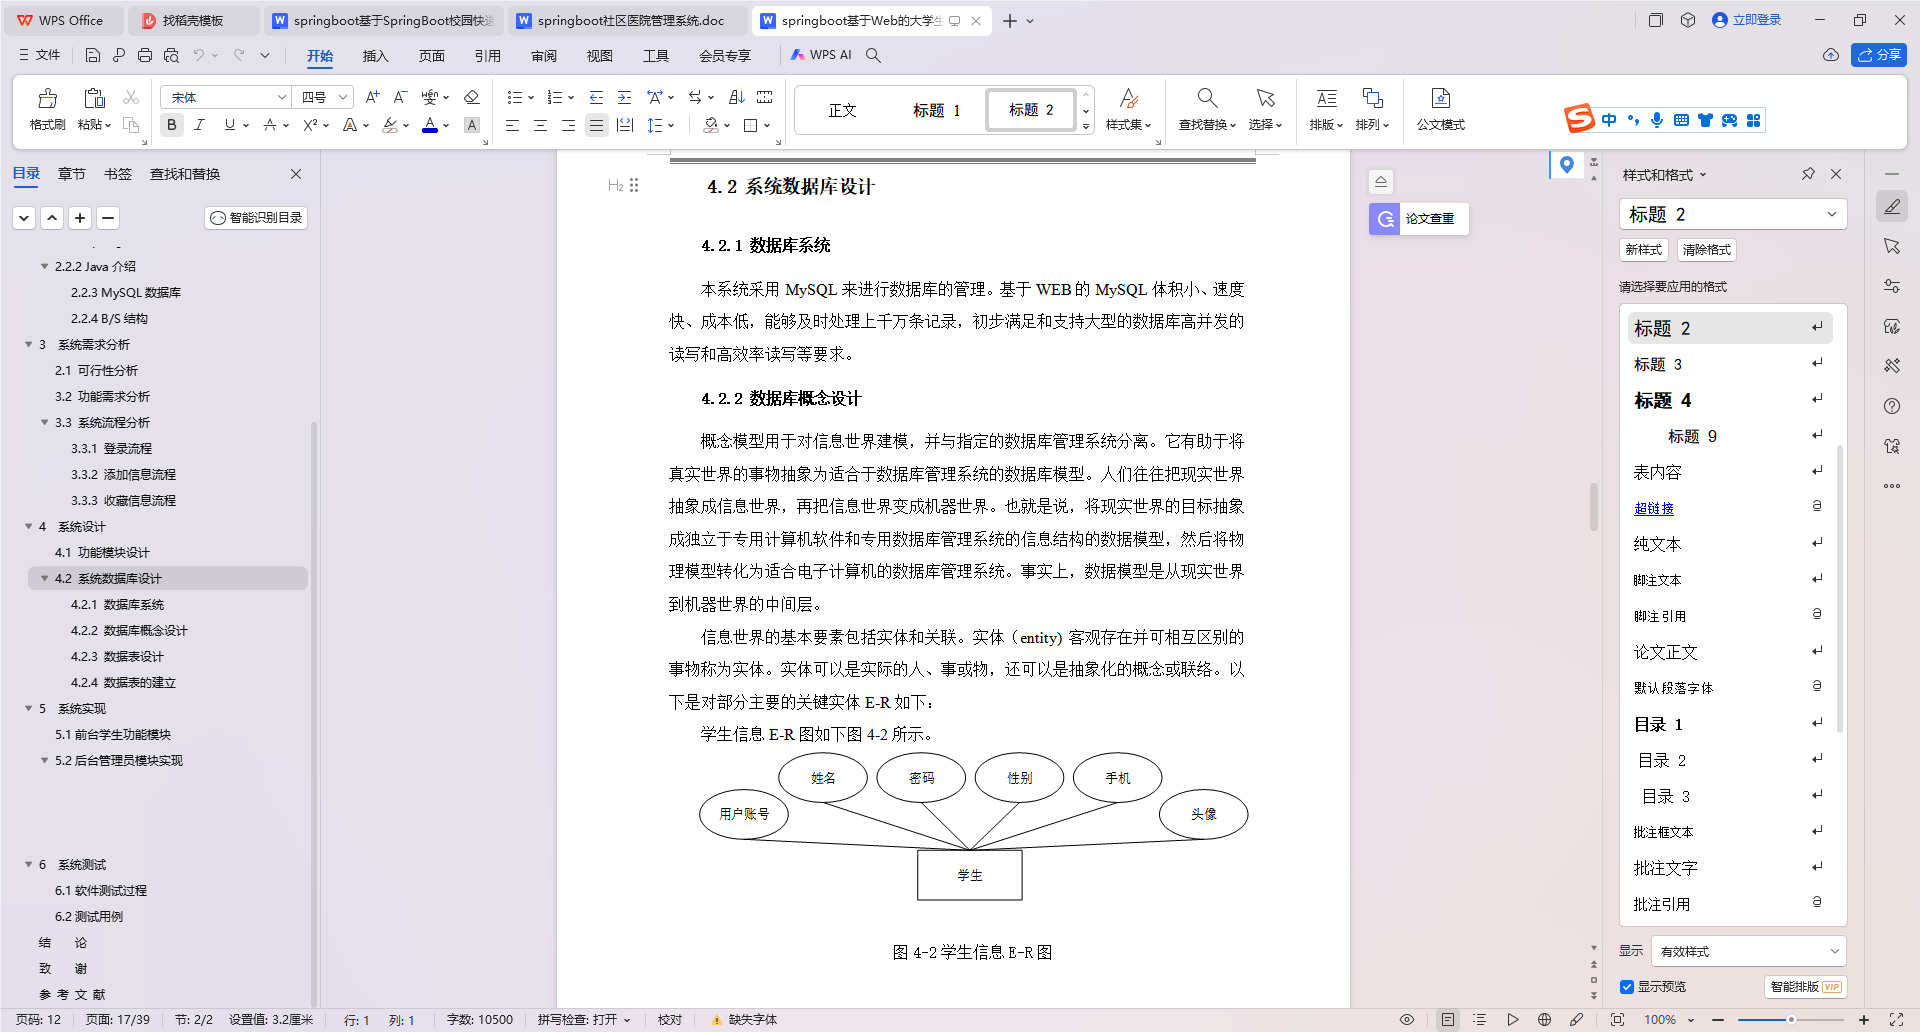Decrease font size icon
The image size is (1920, 1032).
400,97
